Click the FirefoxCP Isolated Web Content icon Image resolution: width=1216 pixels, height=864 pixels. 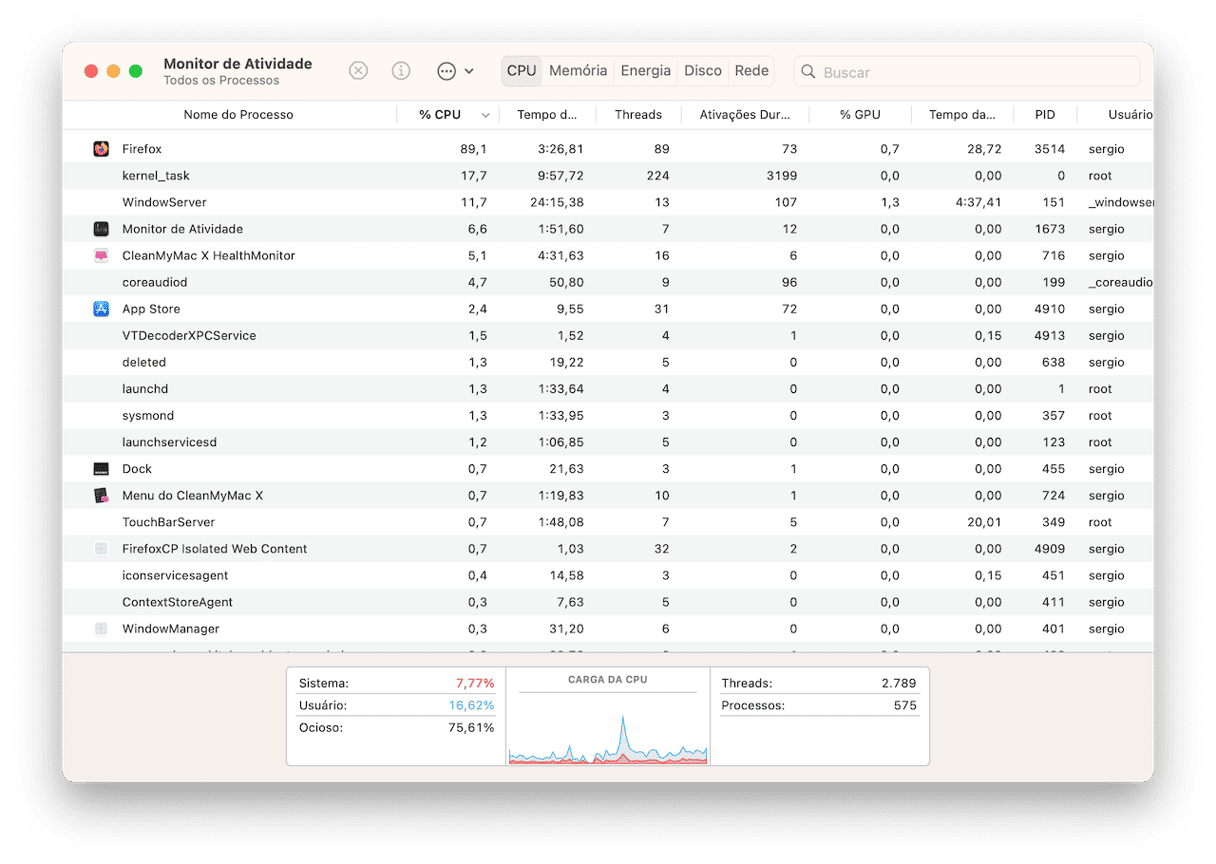point(101,549)
